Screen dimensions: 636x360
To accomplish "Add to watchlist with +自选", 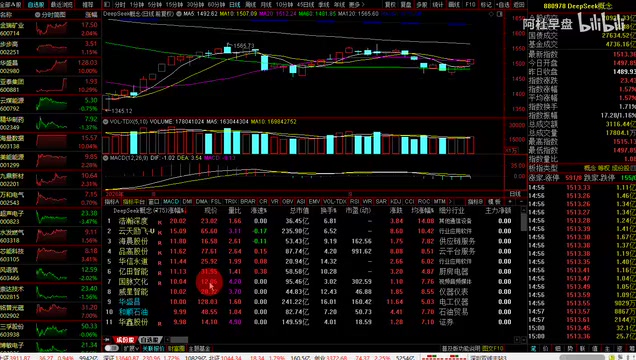I will pyautogui.click(x=502, y=4).
